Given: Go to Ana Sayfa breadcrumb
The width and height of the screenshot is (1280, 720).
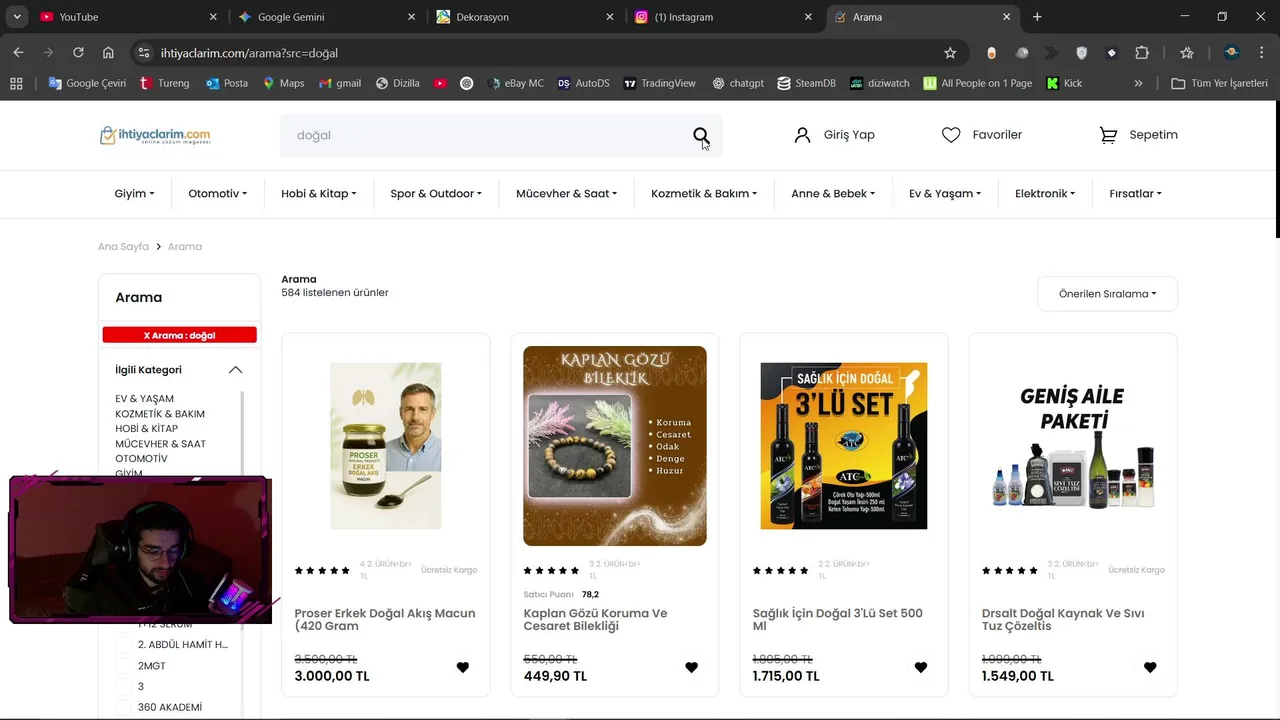Looking at the screenshot, I should pos(123,246).
